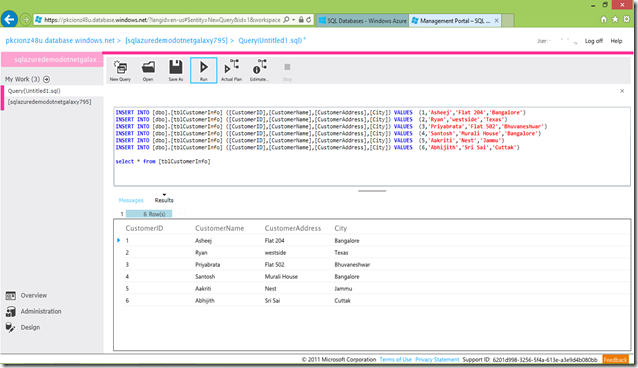Viewport: 638px width, 368px height.
Task: Open a new blank browser tab
Action: 507,20
